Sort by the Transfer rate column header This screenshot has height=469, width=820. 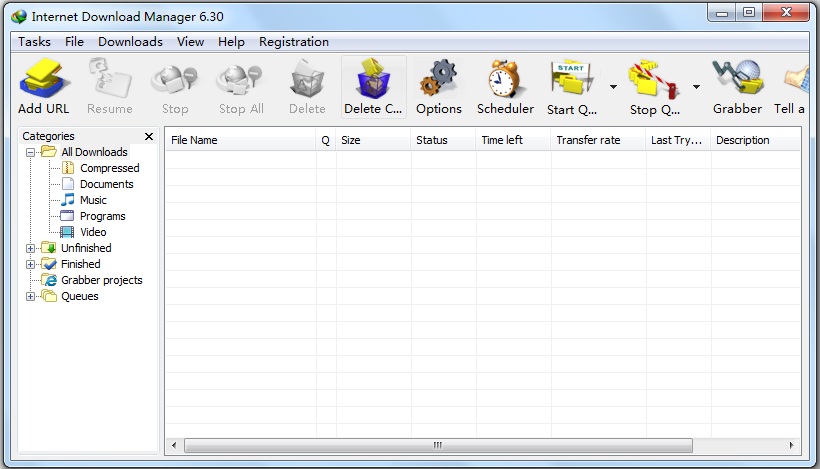(598, 140)
